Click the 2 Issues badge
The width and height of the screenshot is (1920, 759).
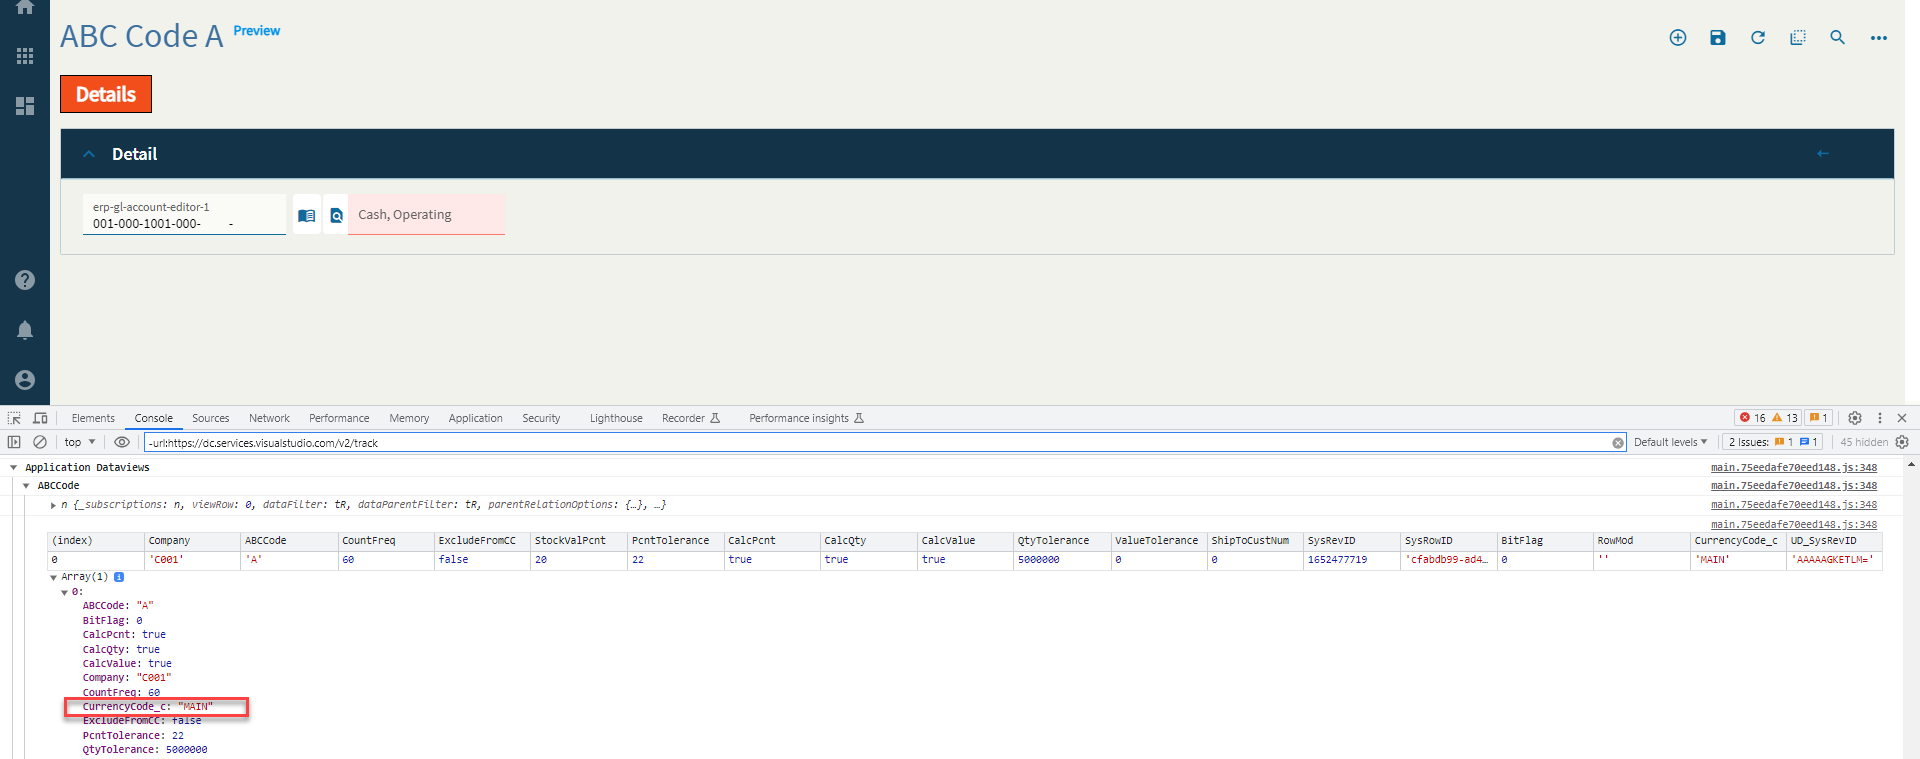pos(1773,442)
